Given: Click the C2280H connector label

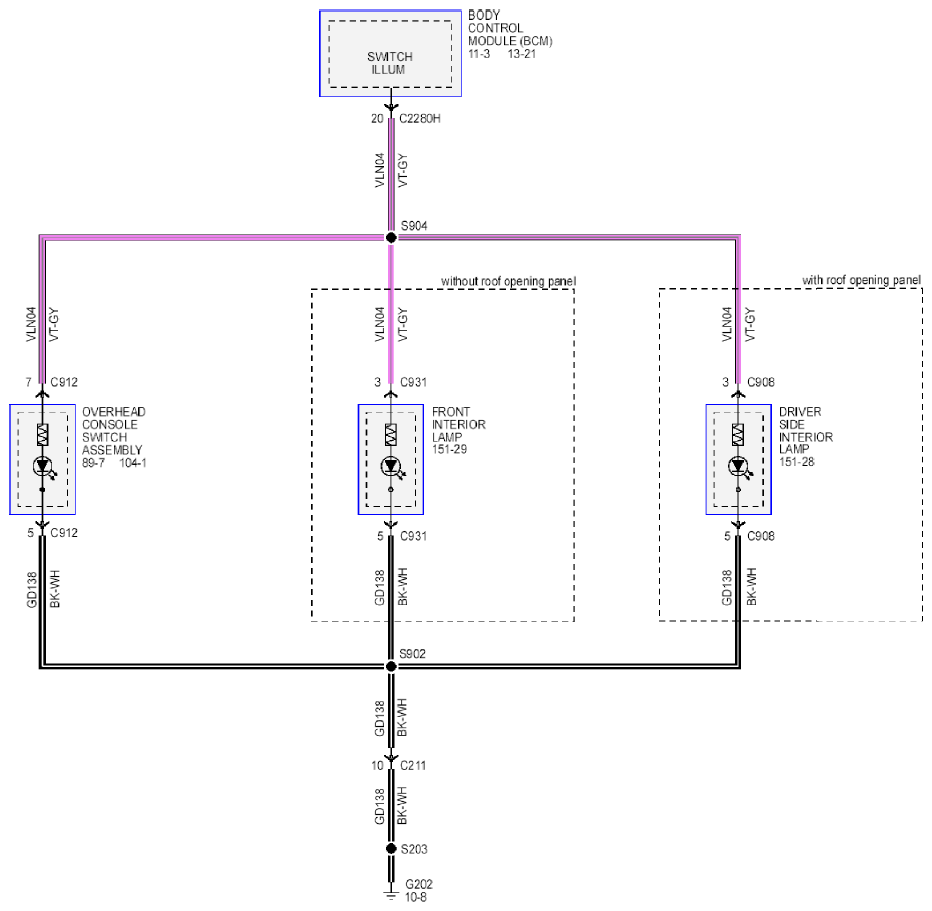Looking at the screenshot, I should [x=420, y=119].
